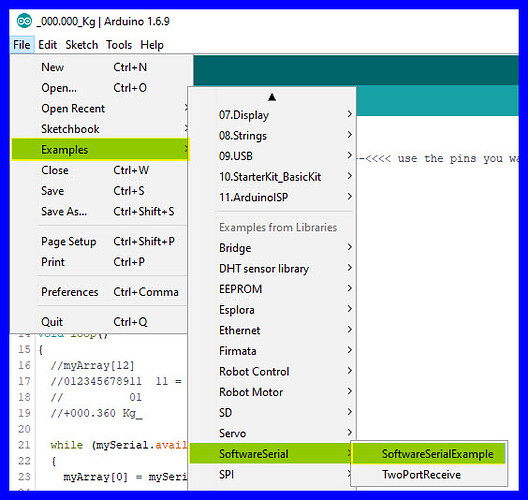Select the highlighted Examples entry

tap(100, 149)
